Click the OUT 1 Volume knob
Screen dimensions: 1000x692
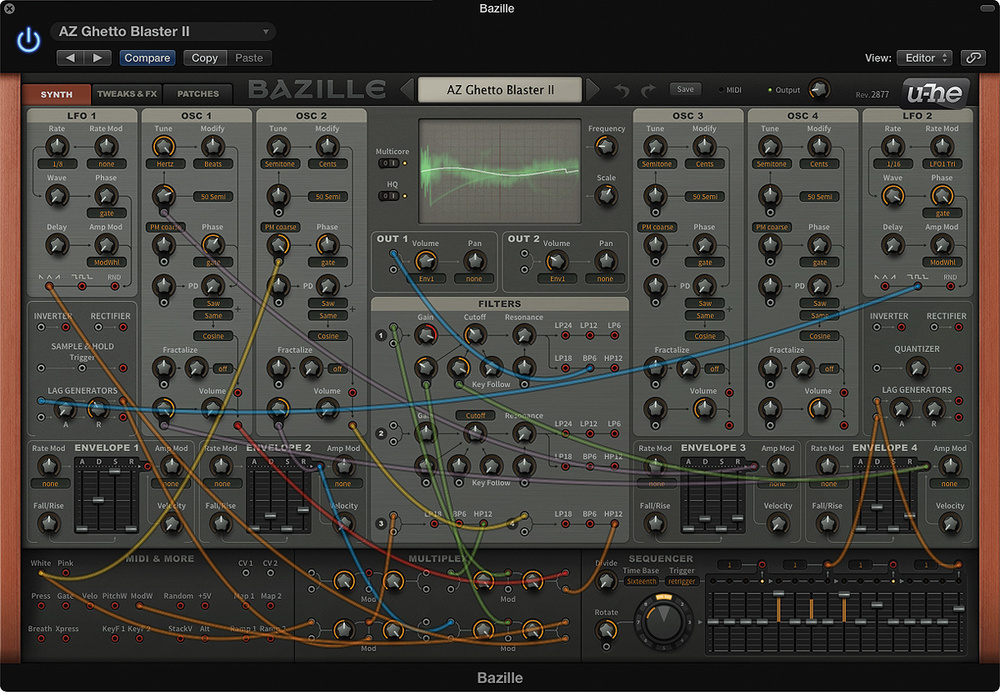coord(425,261)
